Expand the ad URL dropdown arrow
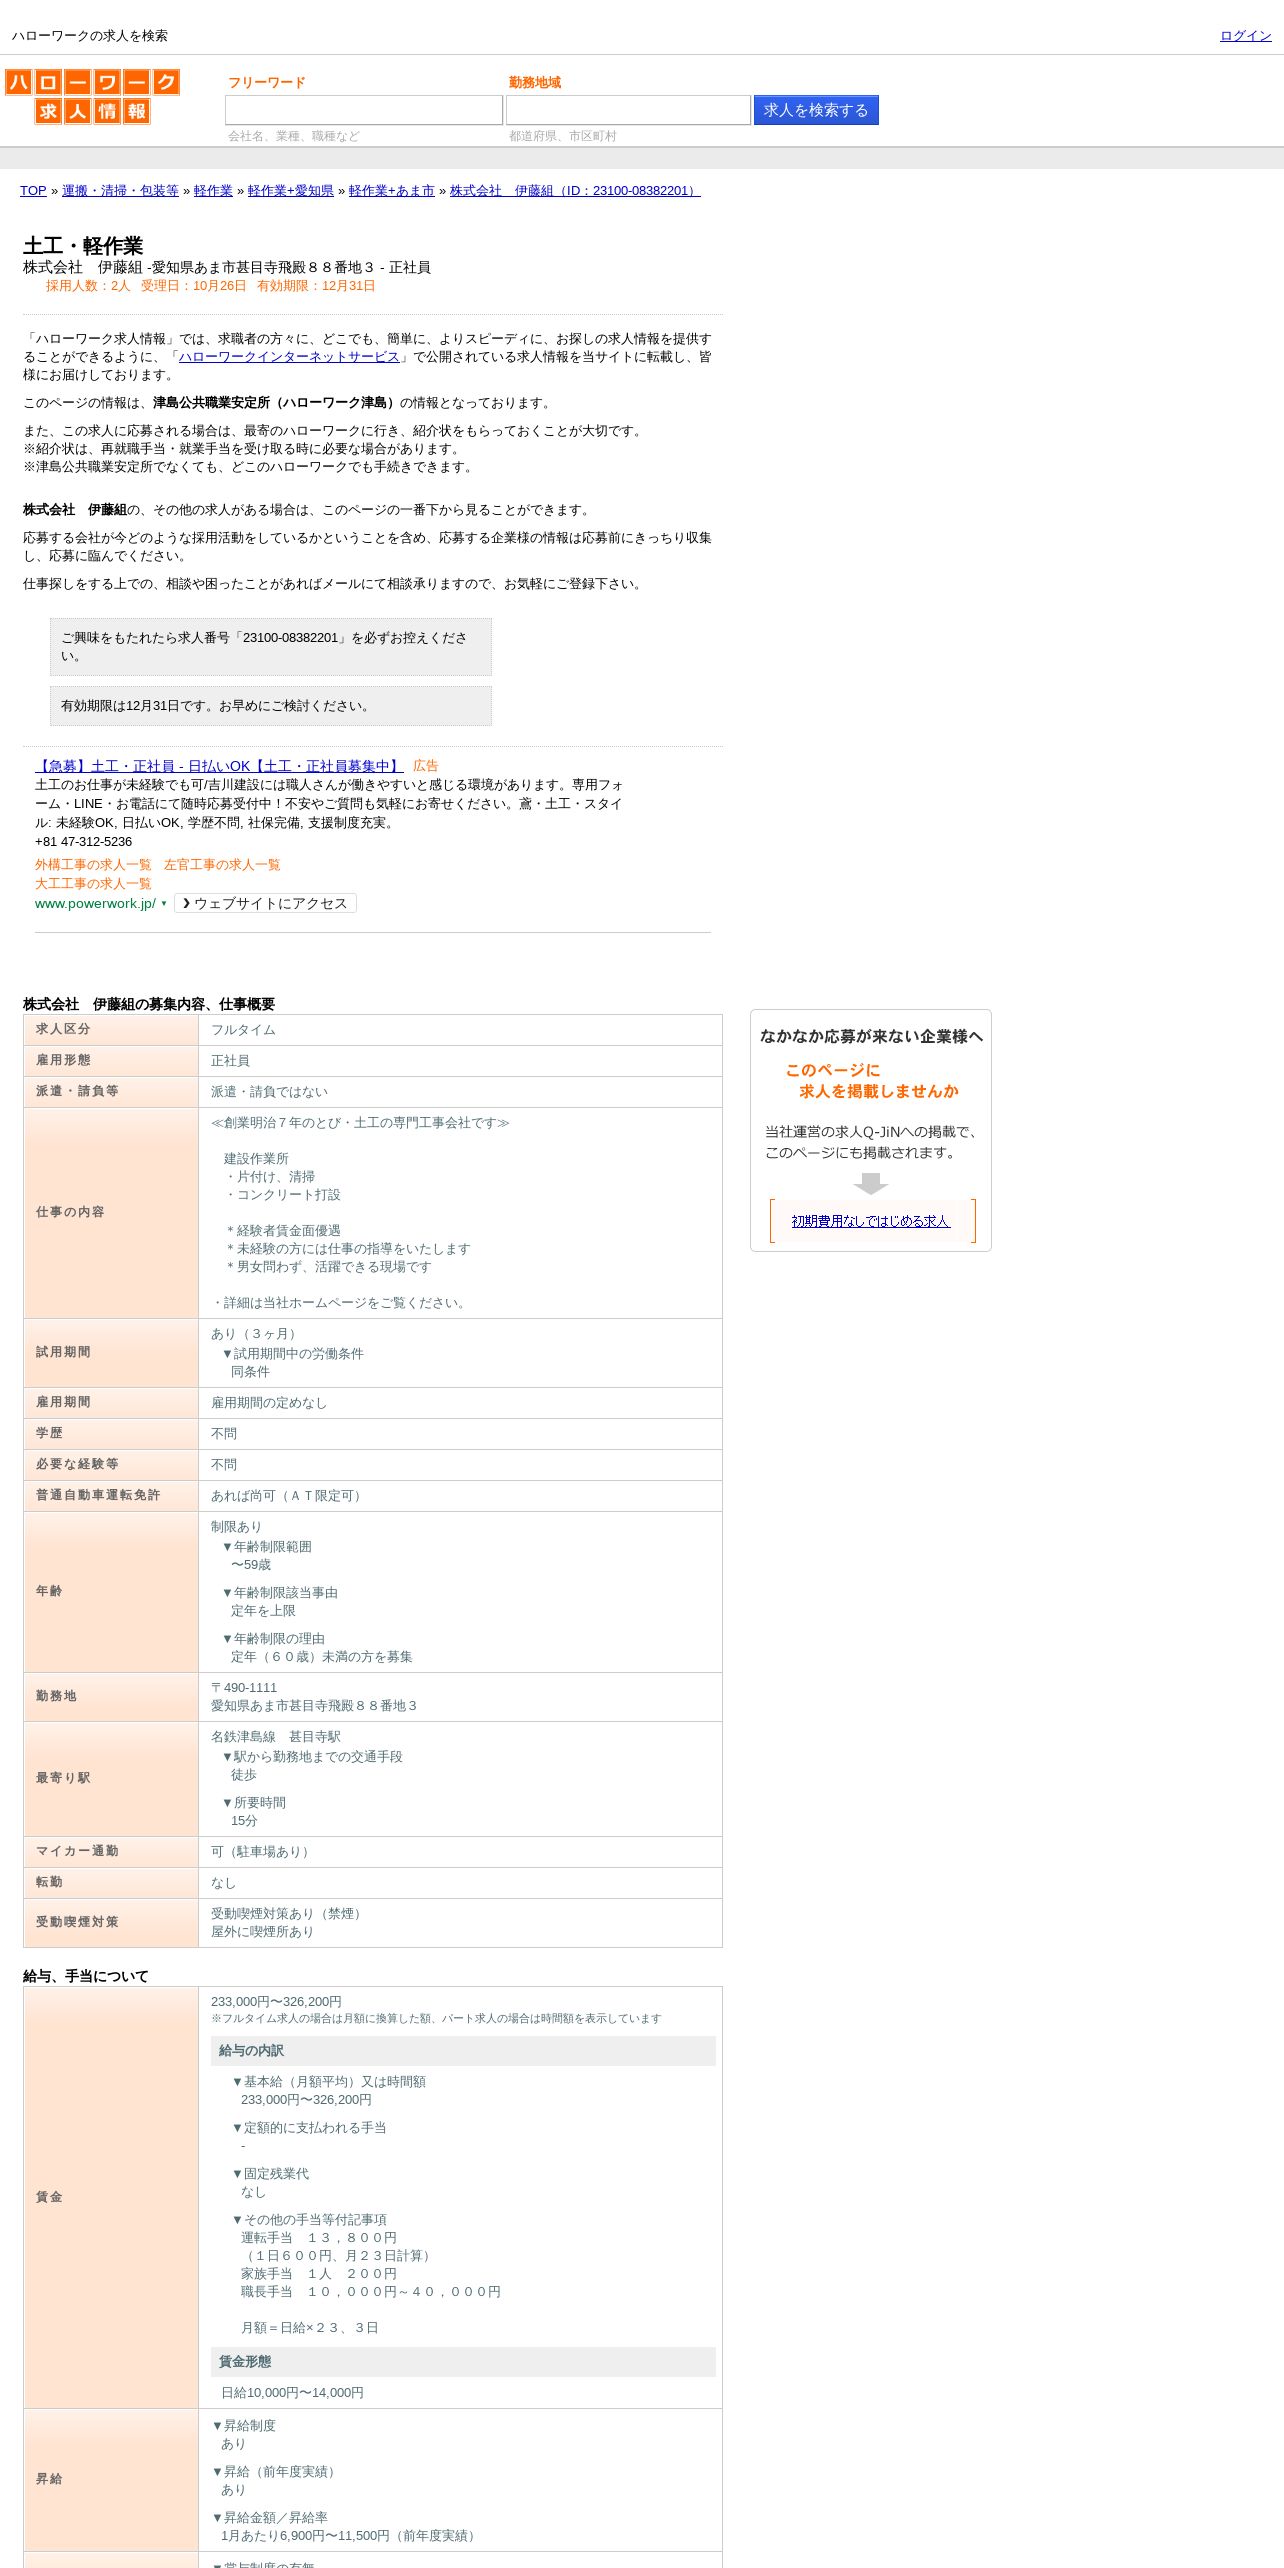 tap(164, 904)
